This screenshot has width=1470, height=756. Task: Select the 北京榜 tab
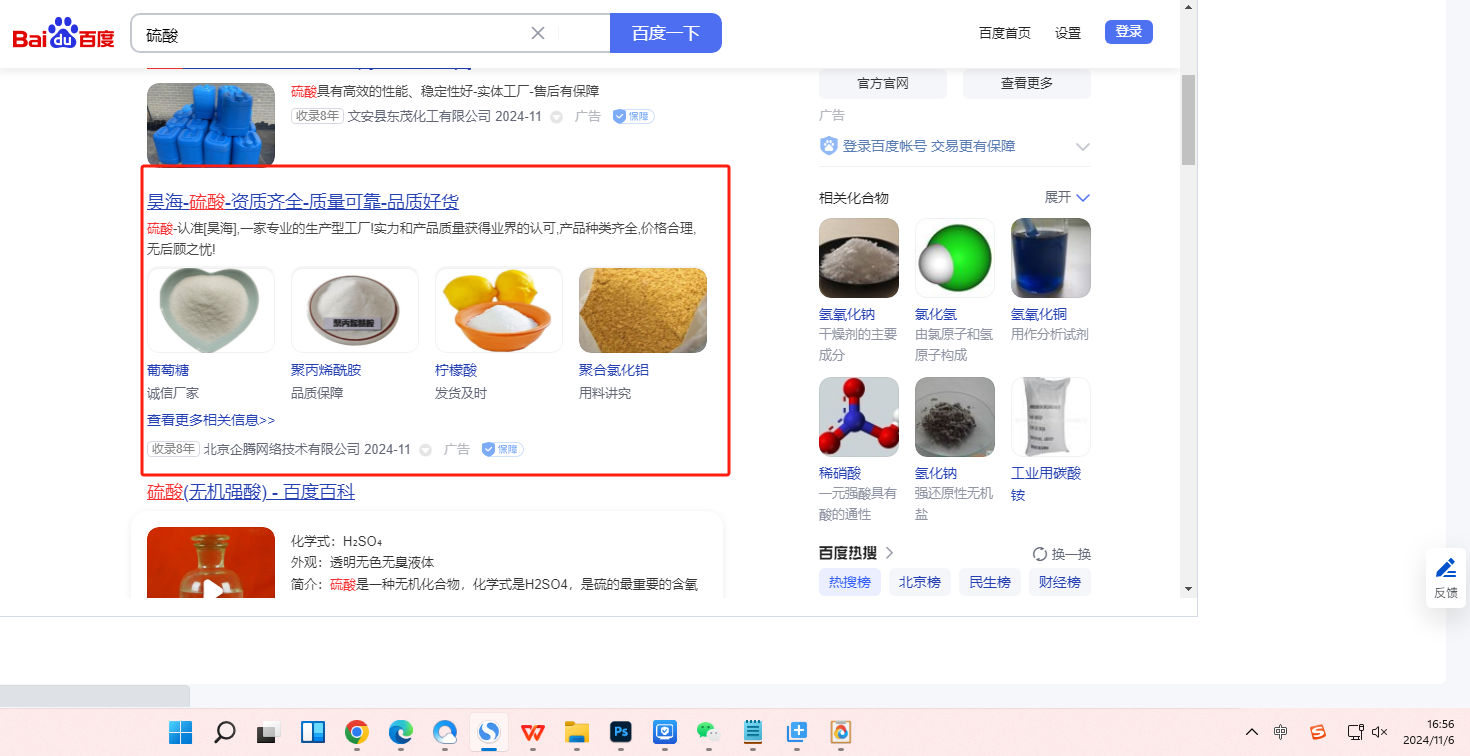pos(920,582)
